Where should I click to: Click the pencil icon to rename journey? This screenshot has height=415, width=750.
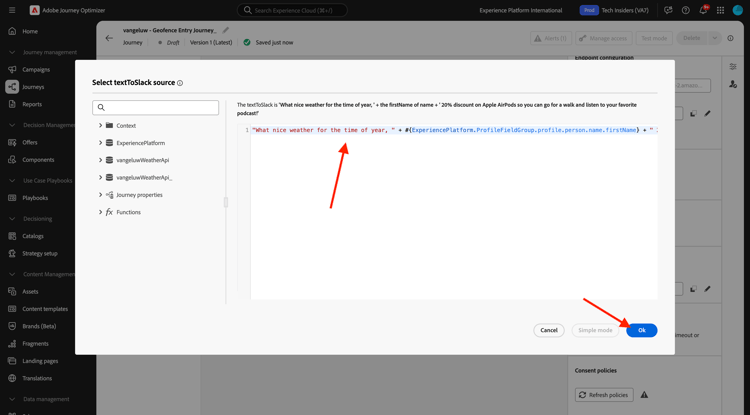click(226, 30)
